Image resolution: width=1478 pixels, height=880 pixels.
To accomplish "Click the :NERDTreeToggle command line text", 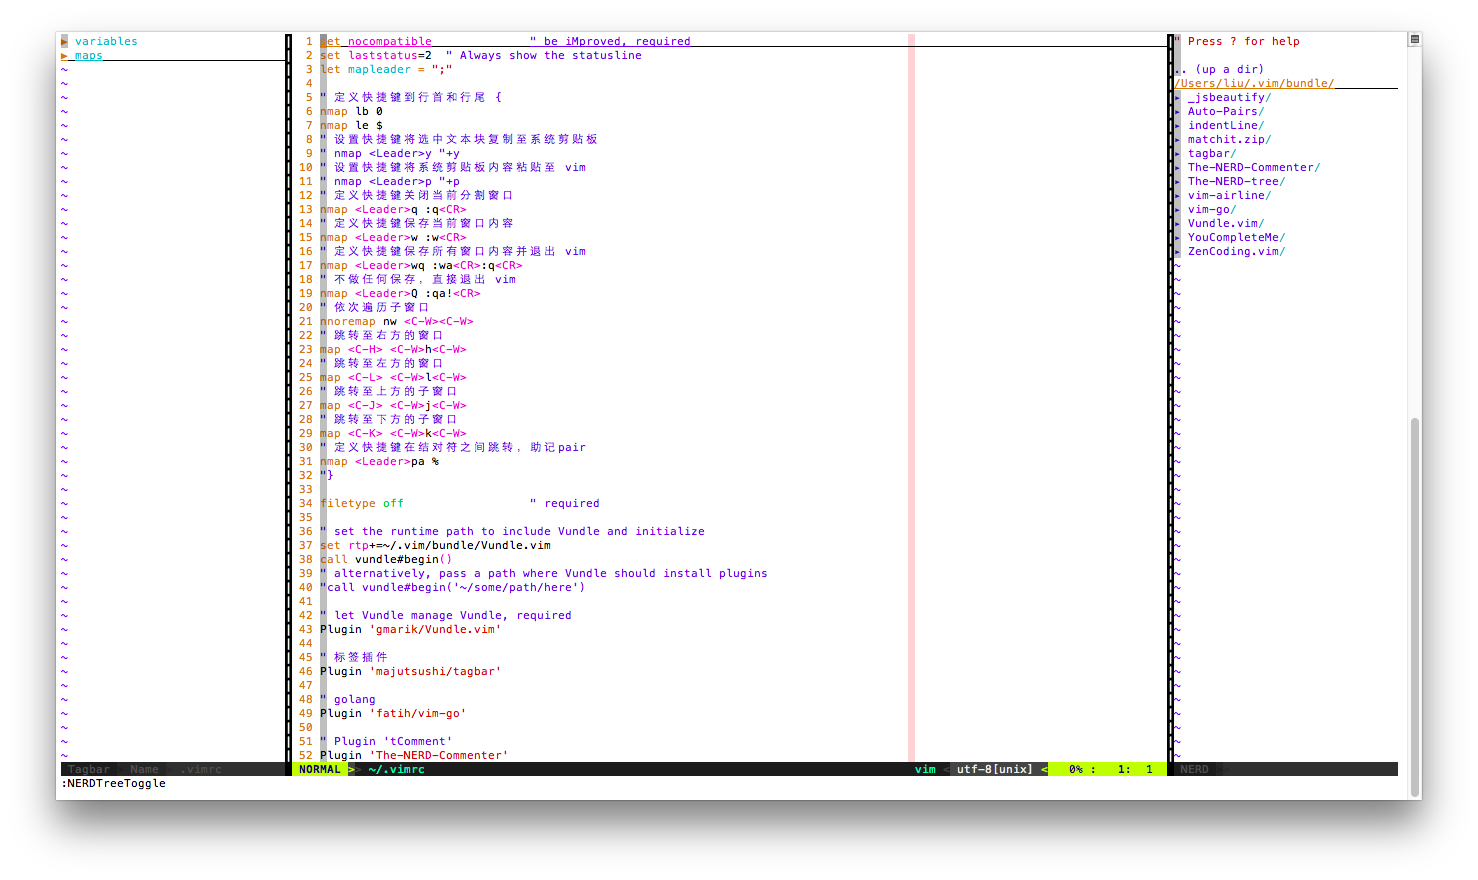I will (113, 783).
